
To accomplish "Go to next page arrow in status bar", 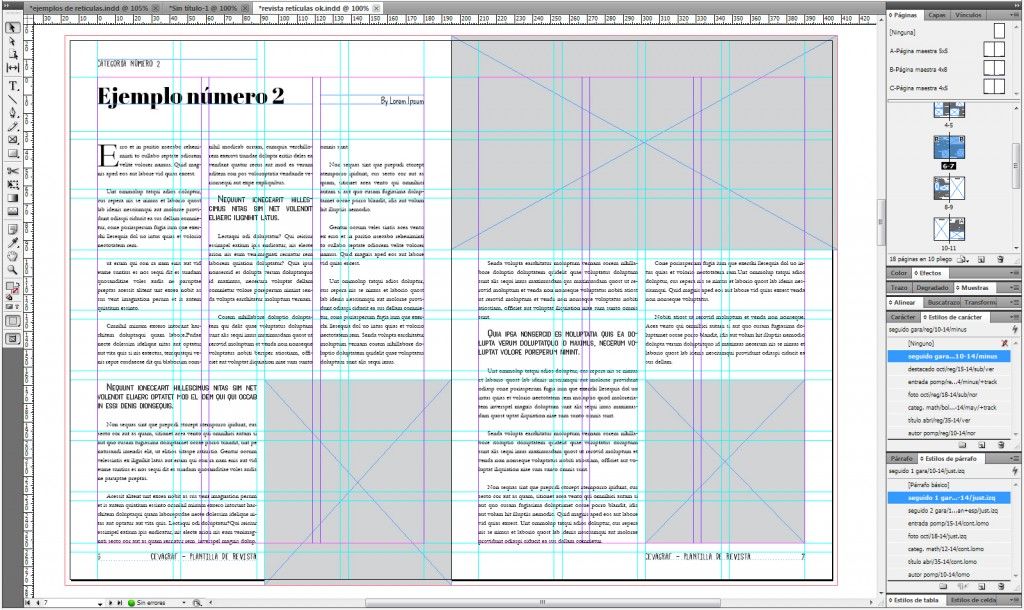I will tap(111, 603).
